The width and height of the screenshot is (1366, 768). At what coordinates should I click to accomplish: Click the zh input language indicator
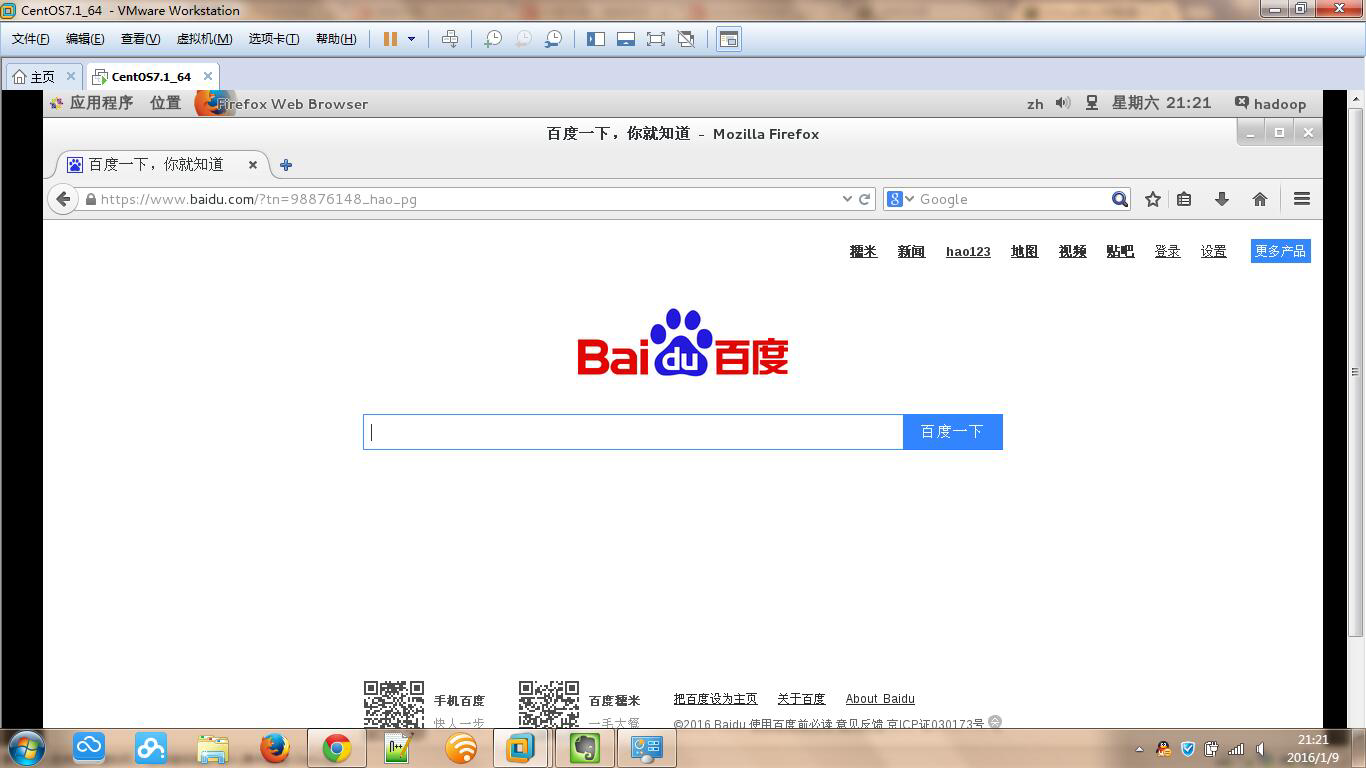coord(1035,104)
